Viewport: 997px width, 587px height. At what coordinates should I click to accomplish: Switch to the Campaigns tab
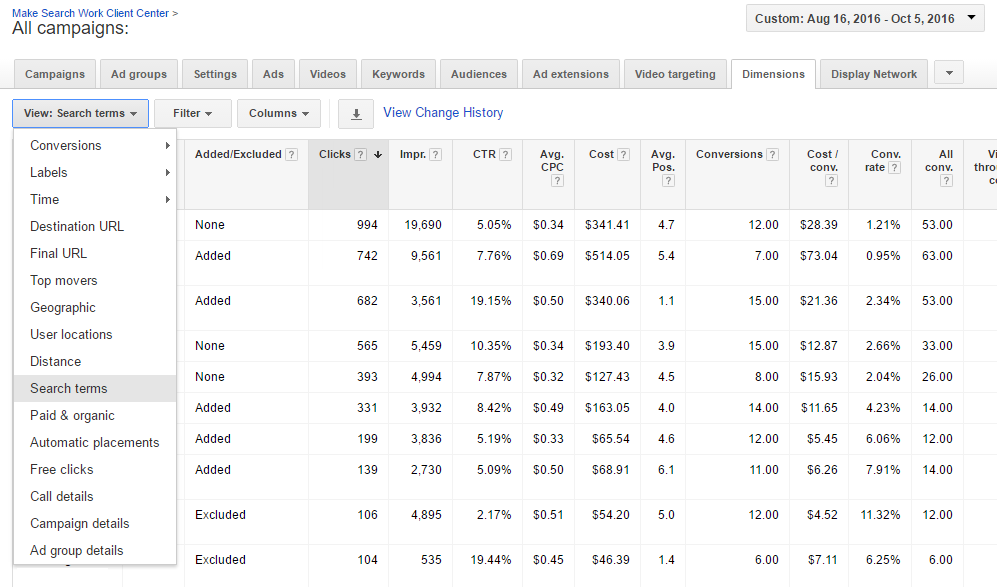(55, 74)
